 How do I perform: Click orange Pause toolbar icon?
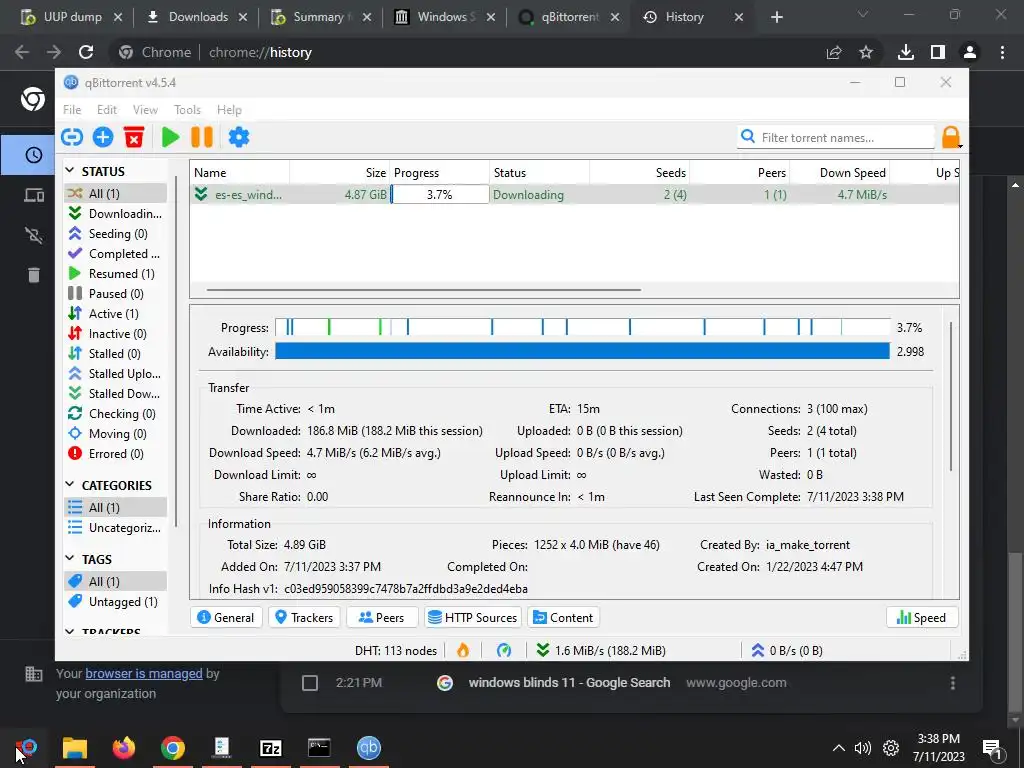[x=202, y=137]
